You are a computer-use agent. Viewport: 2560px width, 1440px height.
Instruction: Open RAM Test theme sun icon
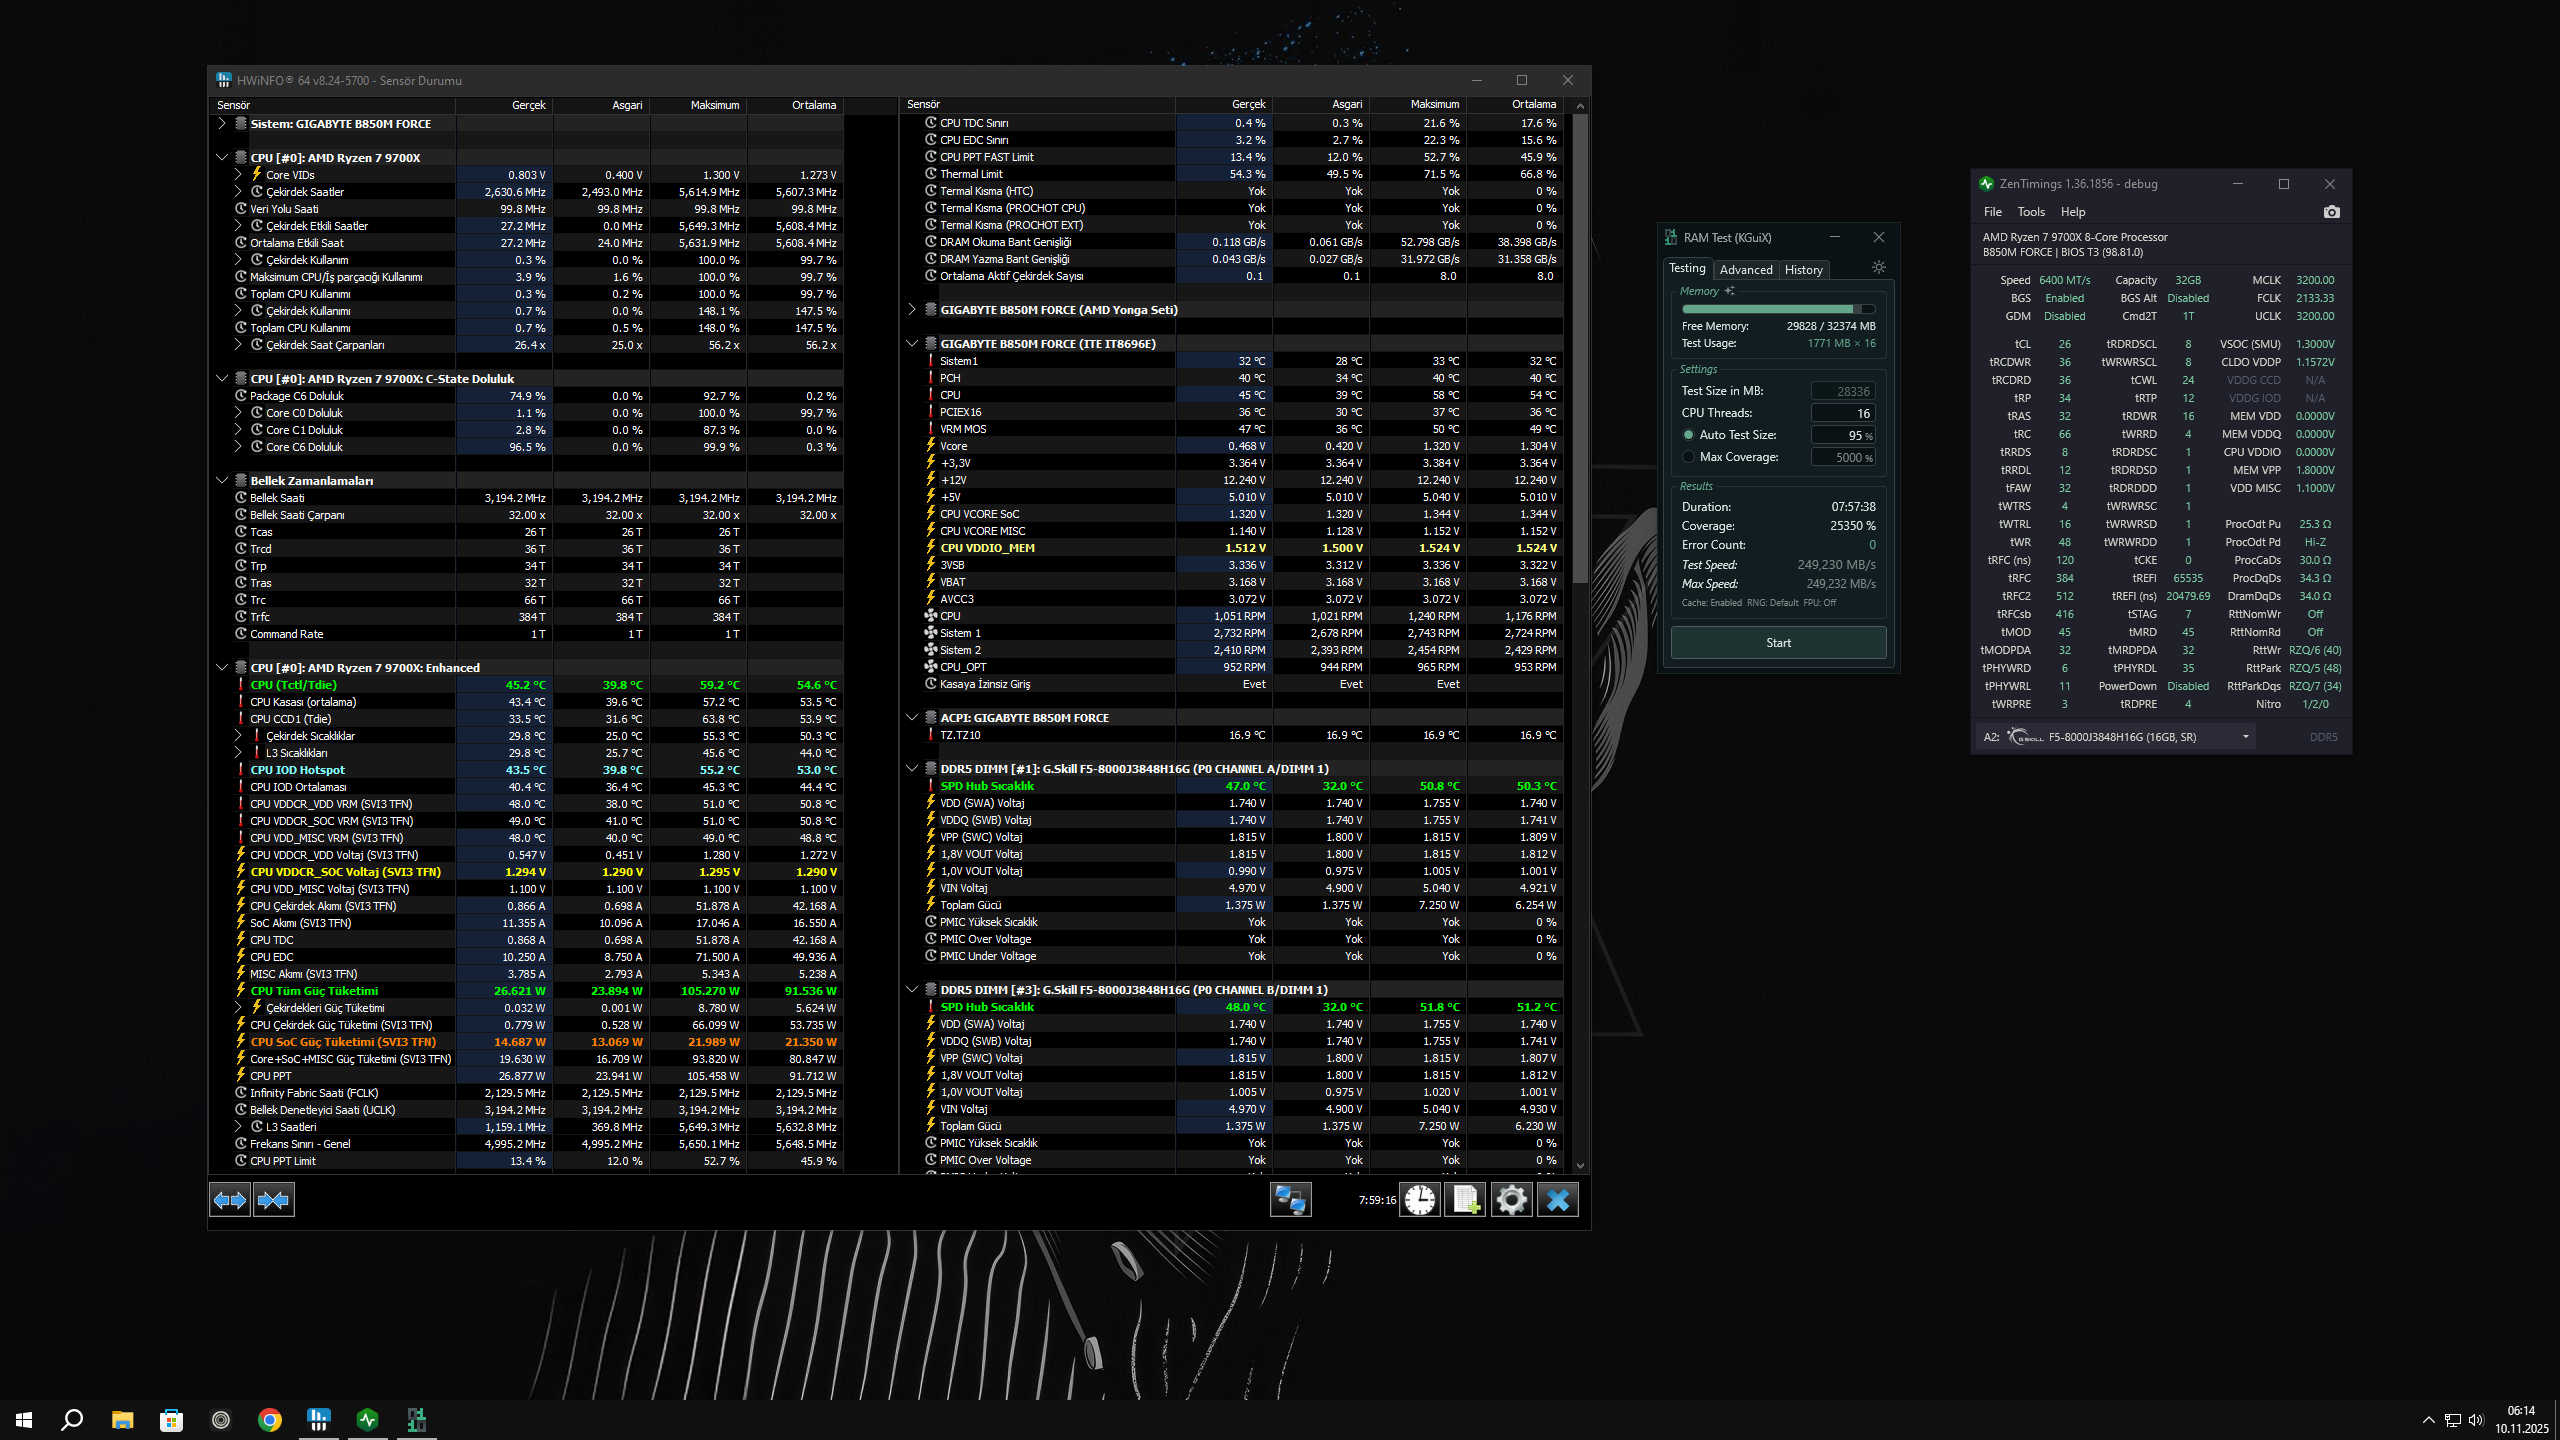click(1879, 267)
